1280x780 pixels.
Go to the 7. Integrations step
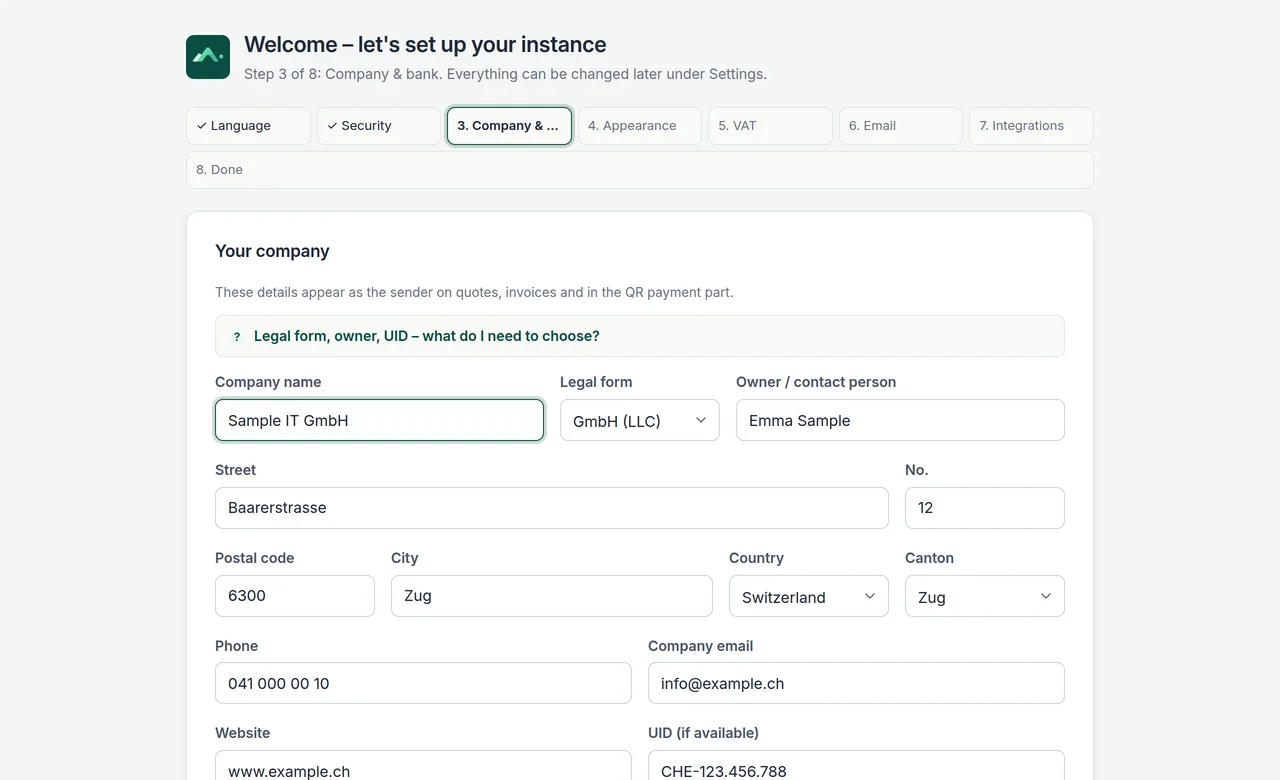tap(1031, 126)
